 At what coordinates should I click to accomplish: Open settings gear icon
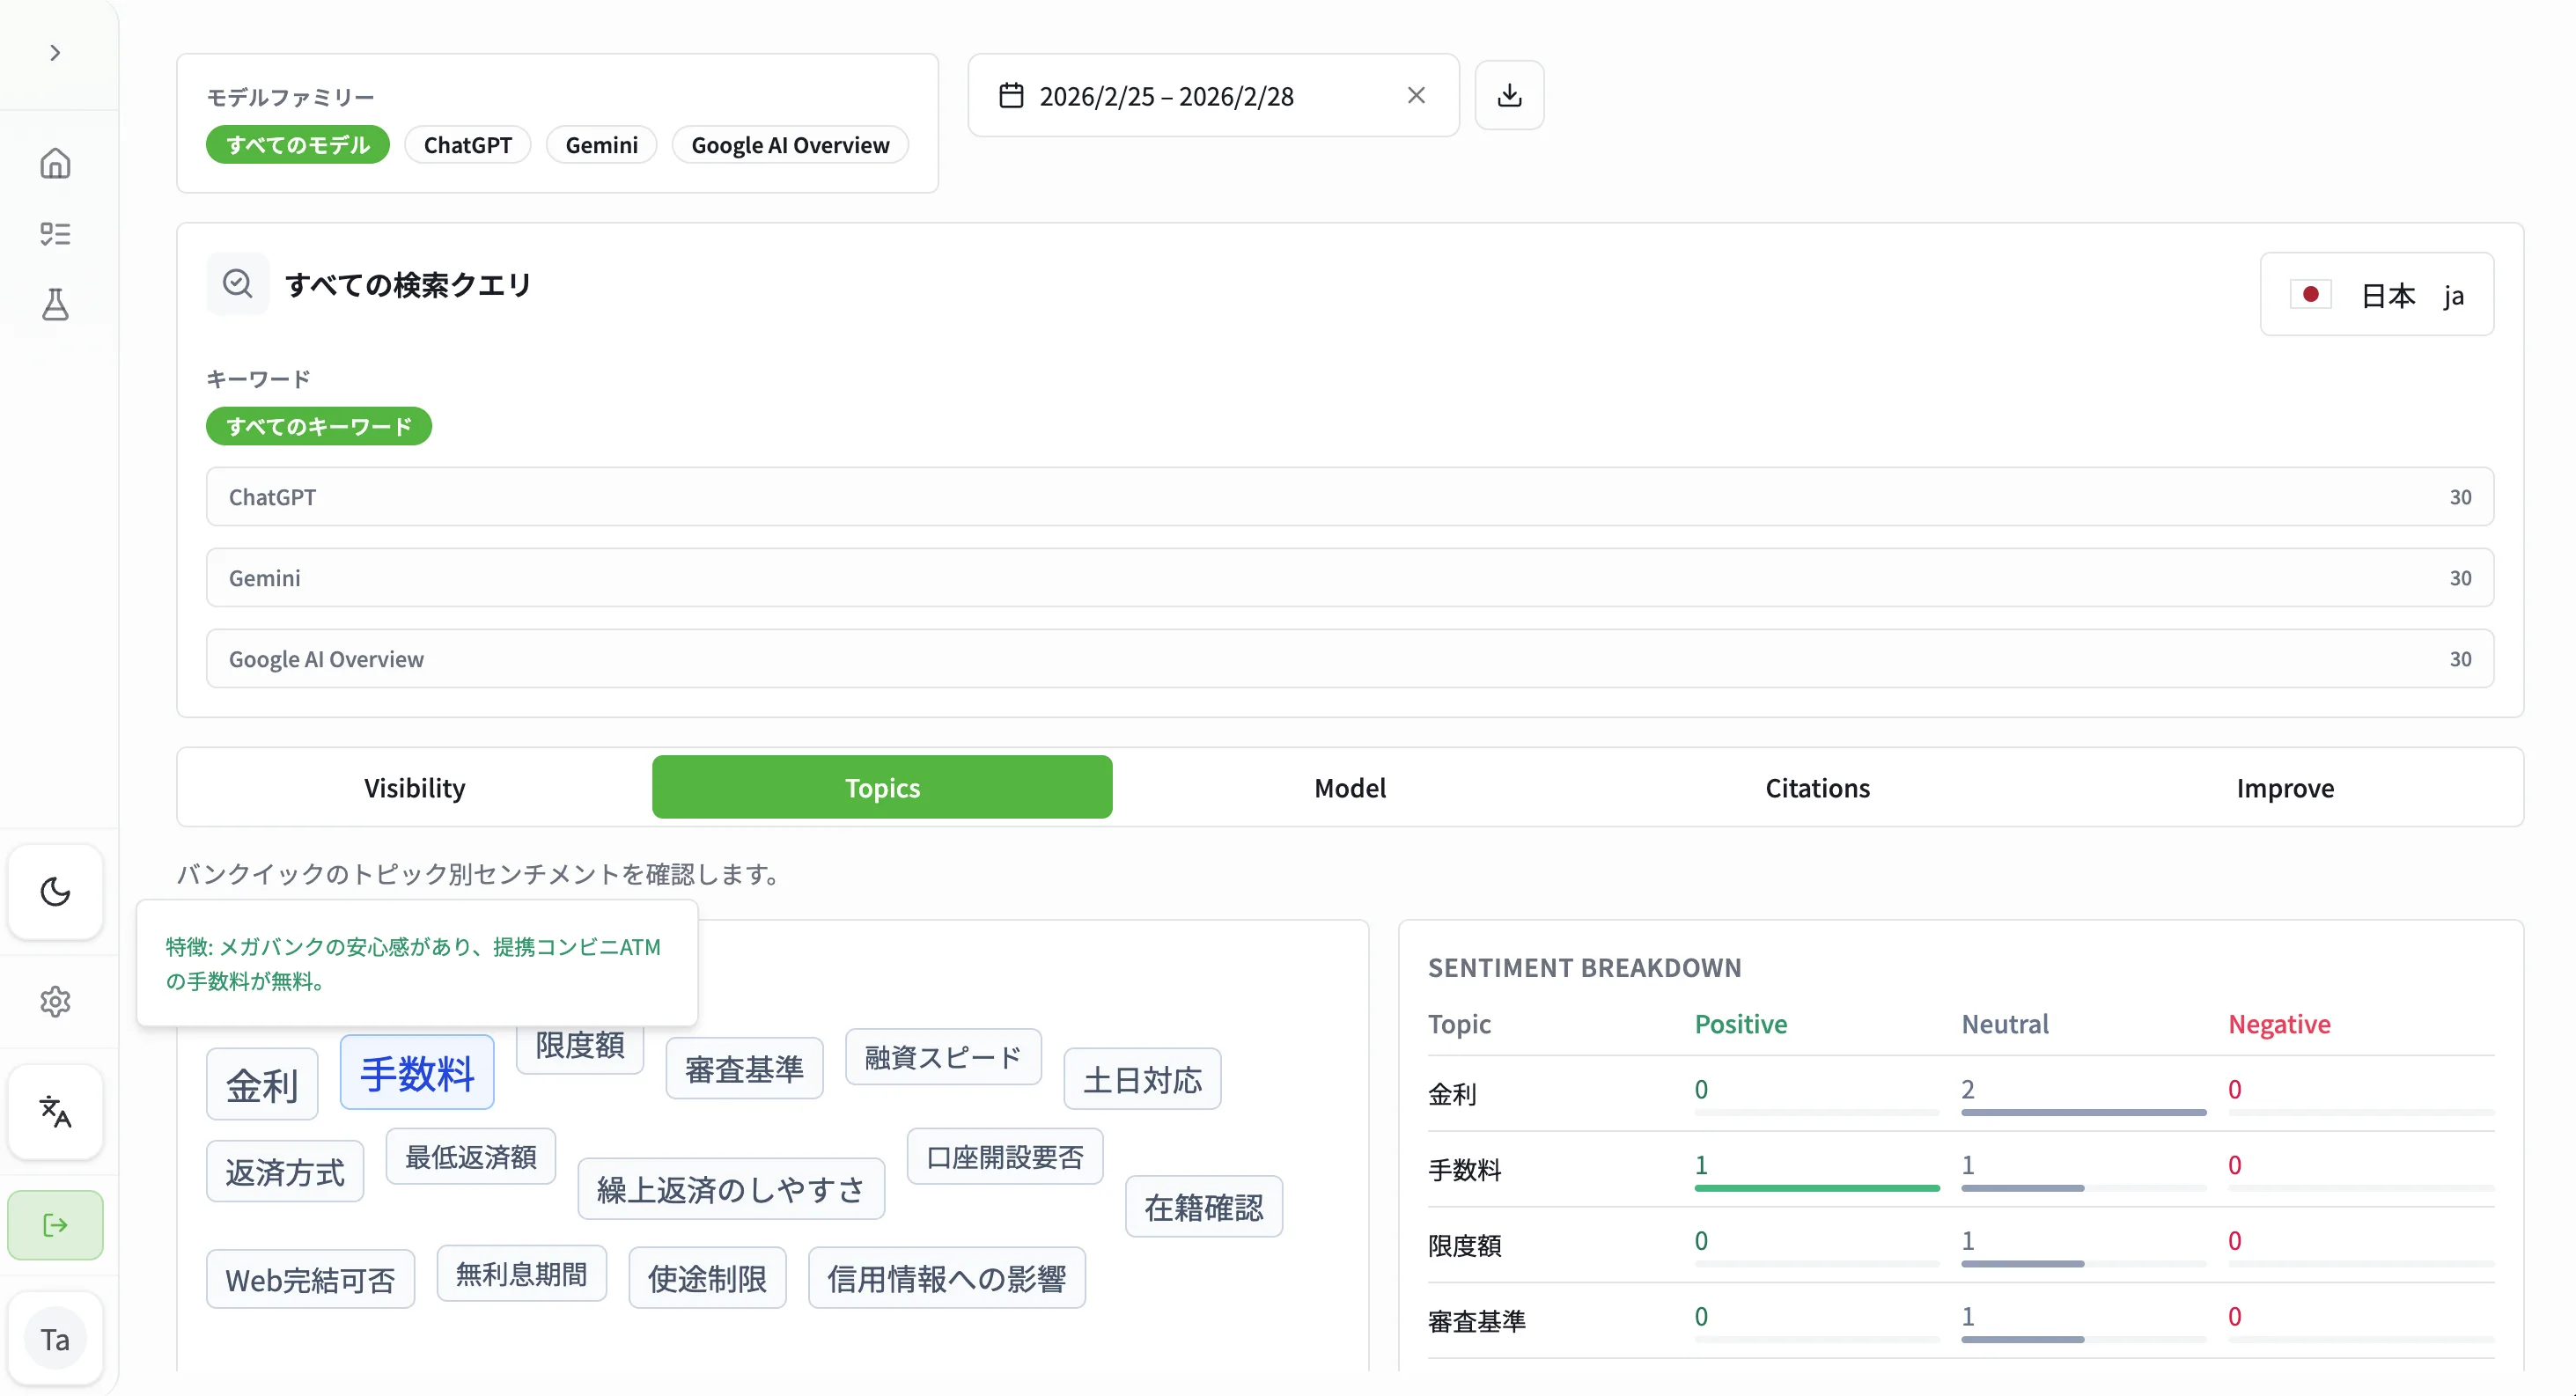(x=55, y=1001)
